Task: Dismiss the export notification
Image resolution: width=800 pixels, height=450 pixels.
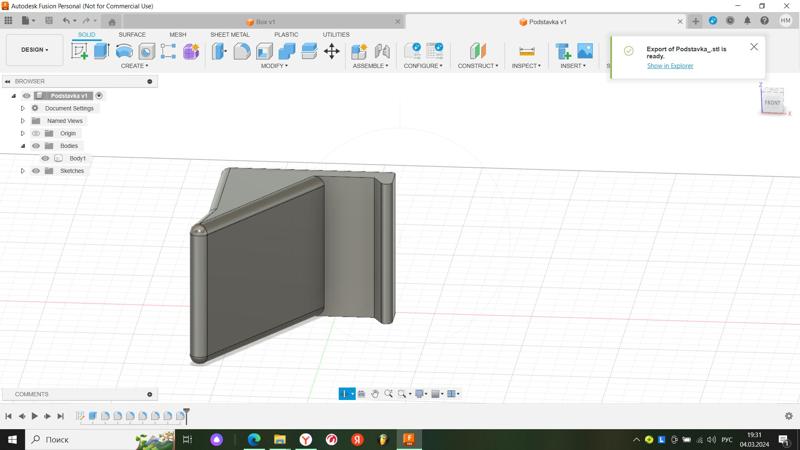Action: pyautogui.click(x=754, y=47)
